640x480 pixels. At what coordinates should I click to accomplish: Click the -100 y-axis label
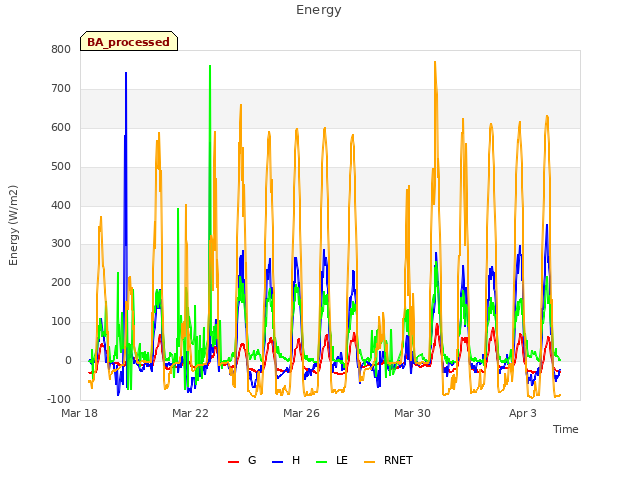click(x=59, y=399)
